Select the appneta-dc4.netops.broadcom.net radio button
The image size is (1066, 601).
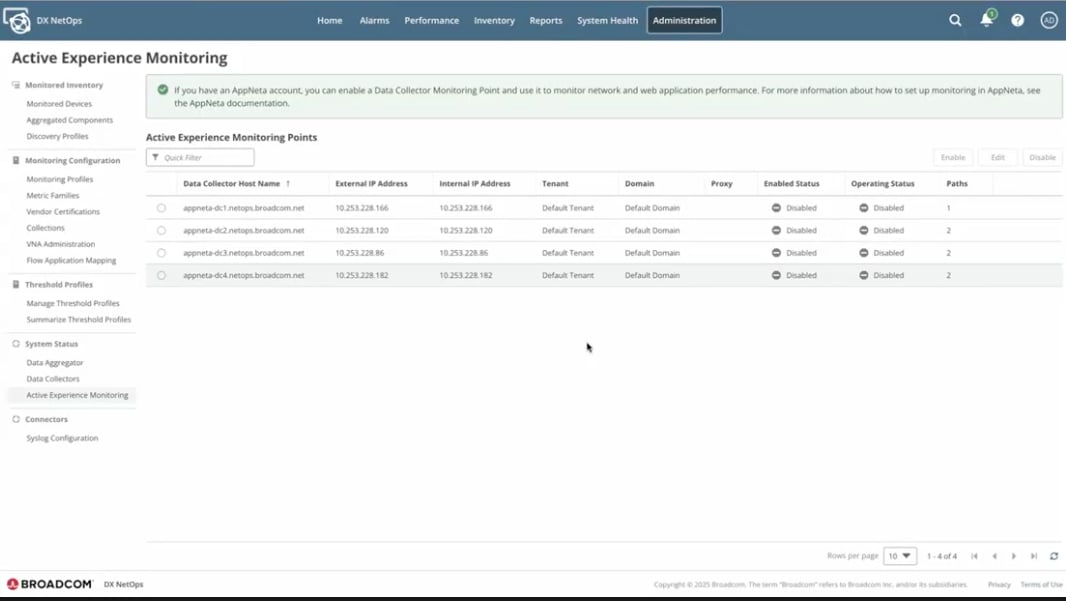(x=161, y=275)
